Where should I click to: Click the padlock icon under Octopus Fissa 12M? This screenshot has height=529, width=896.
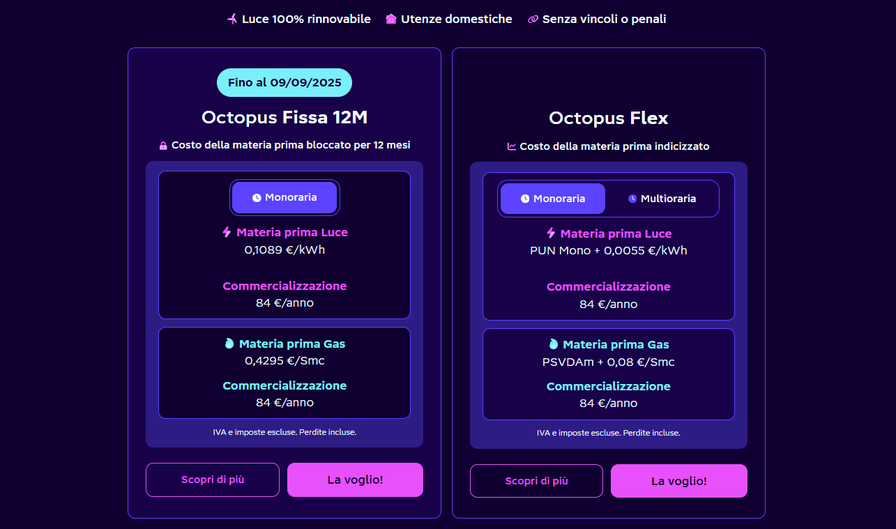click(163, 146)
